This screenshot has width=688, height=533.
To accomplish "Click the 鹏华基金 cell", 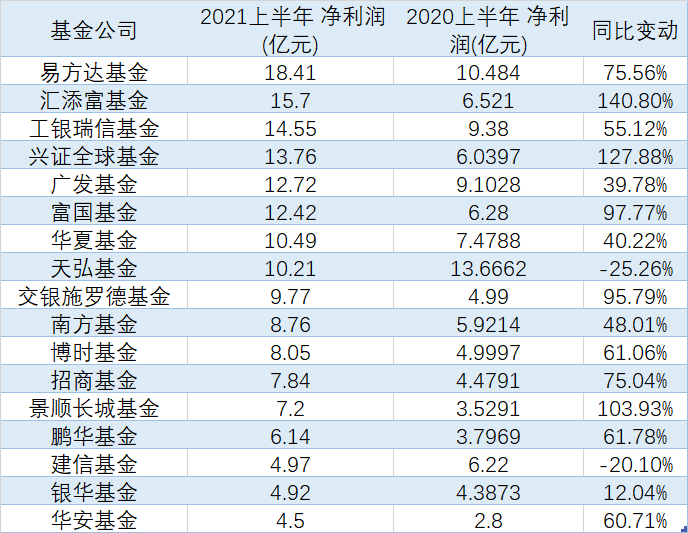I will click(x=94, y=435).
